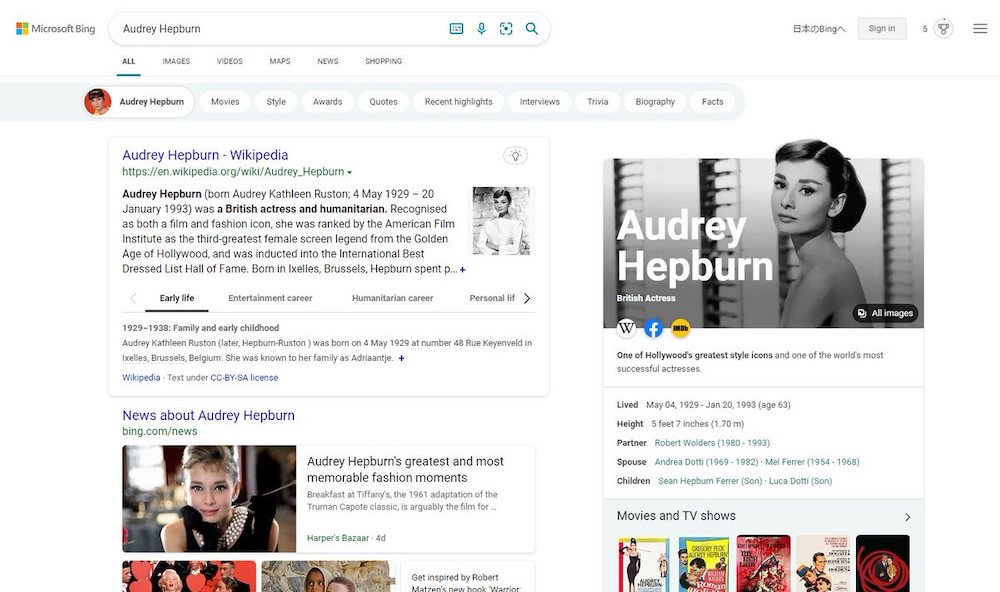Click the magnifying glass search button
This screenshot has width=1000, height=592.
click(x=532, y=29)
